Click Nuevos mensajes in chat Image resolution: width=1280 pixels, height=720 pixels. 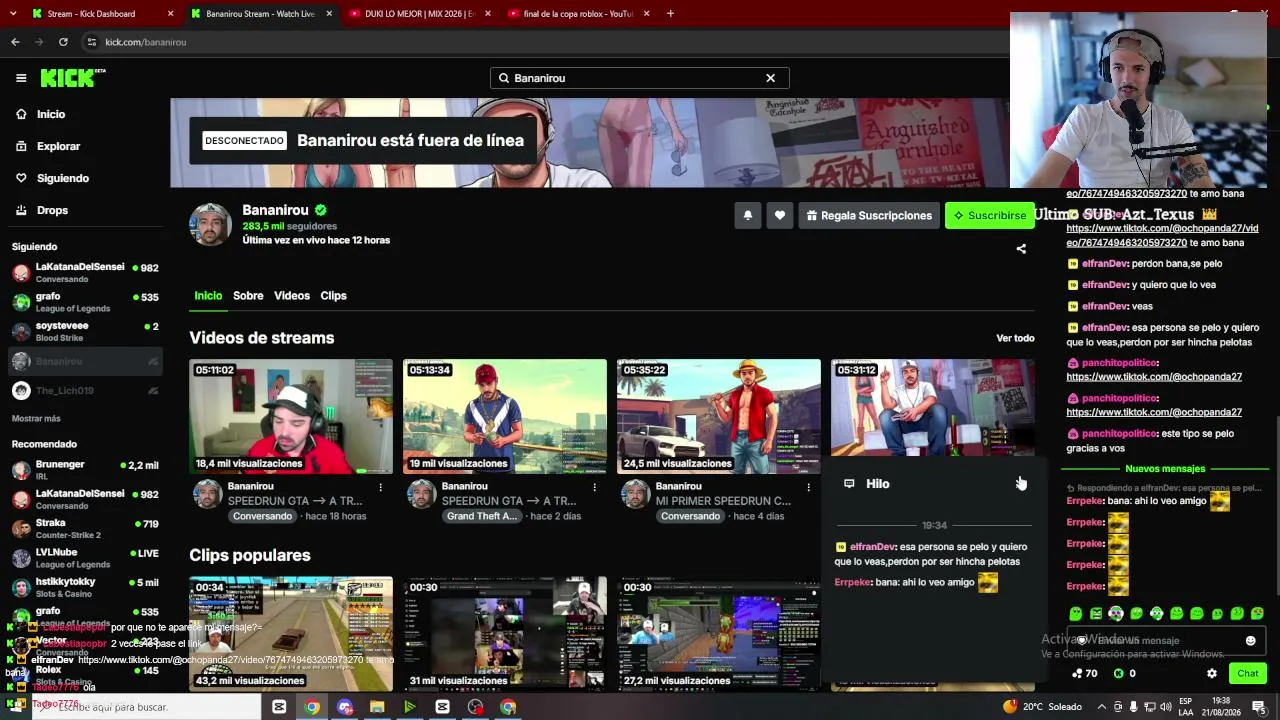point(1165,469)
